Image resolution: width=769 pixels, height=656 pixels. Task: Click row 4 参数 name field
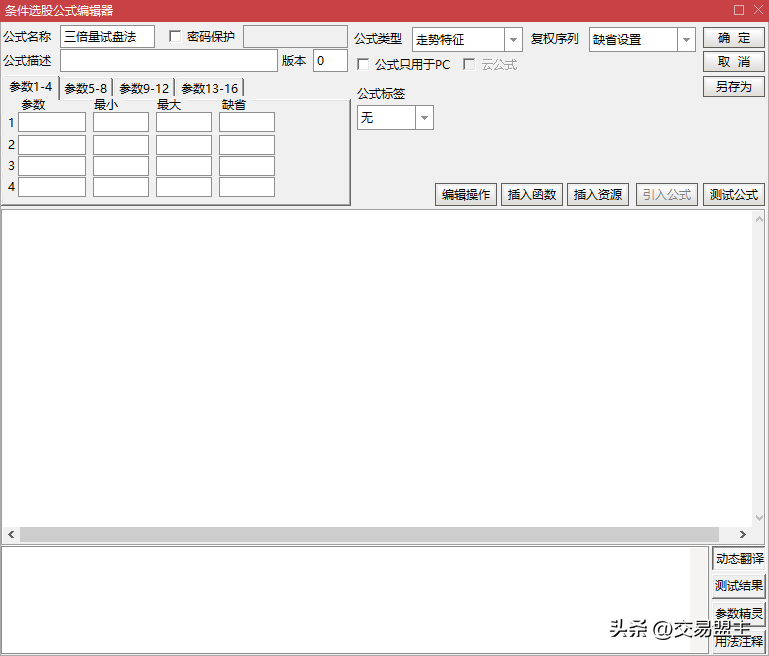[x=52, y=187]
